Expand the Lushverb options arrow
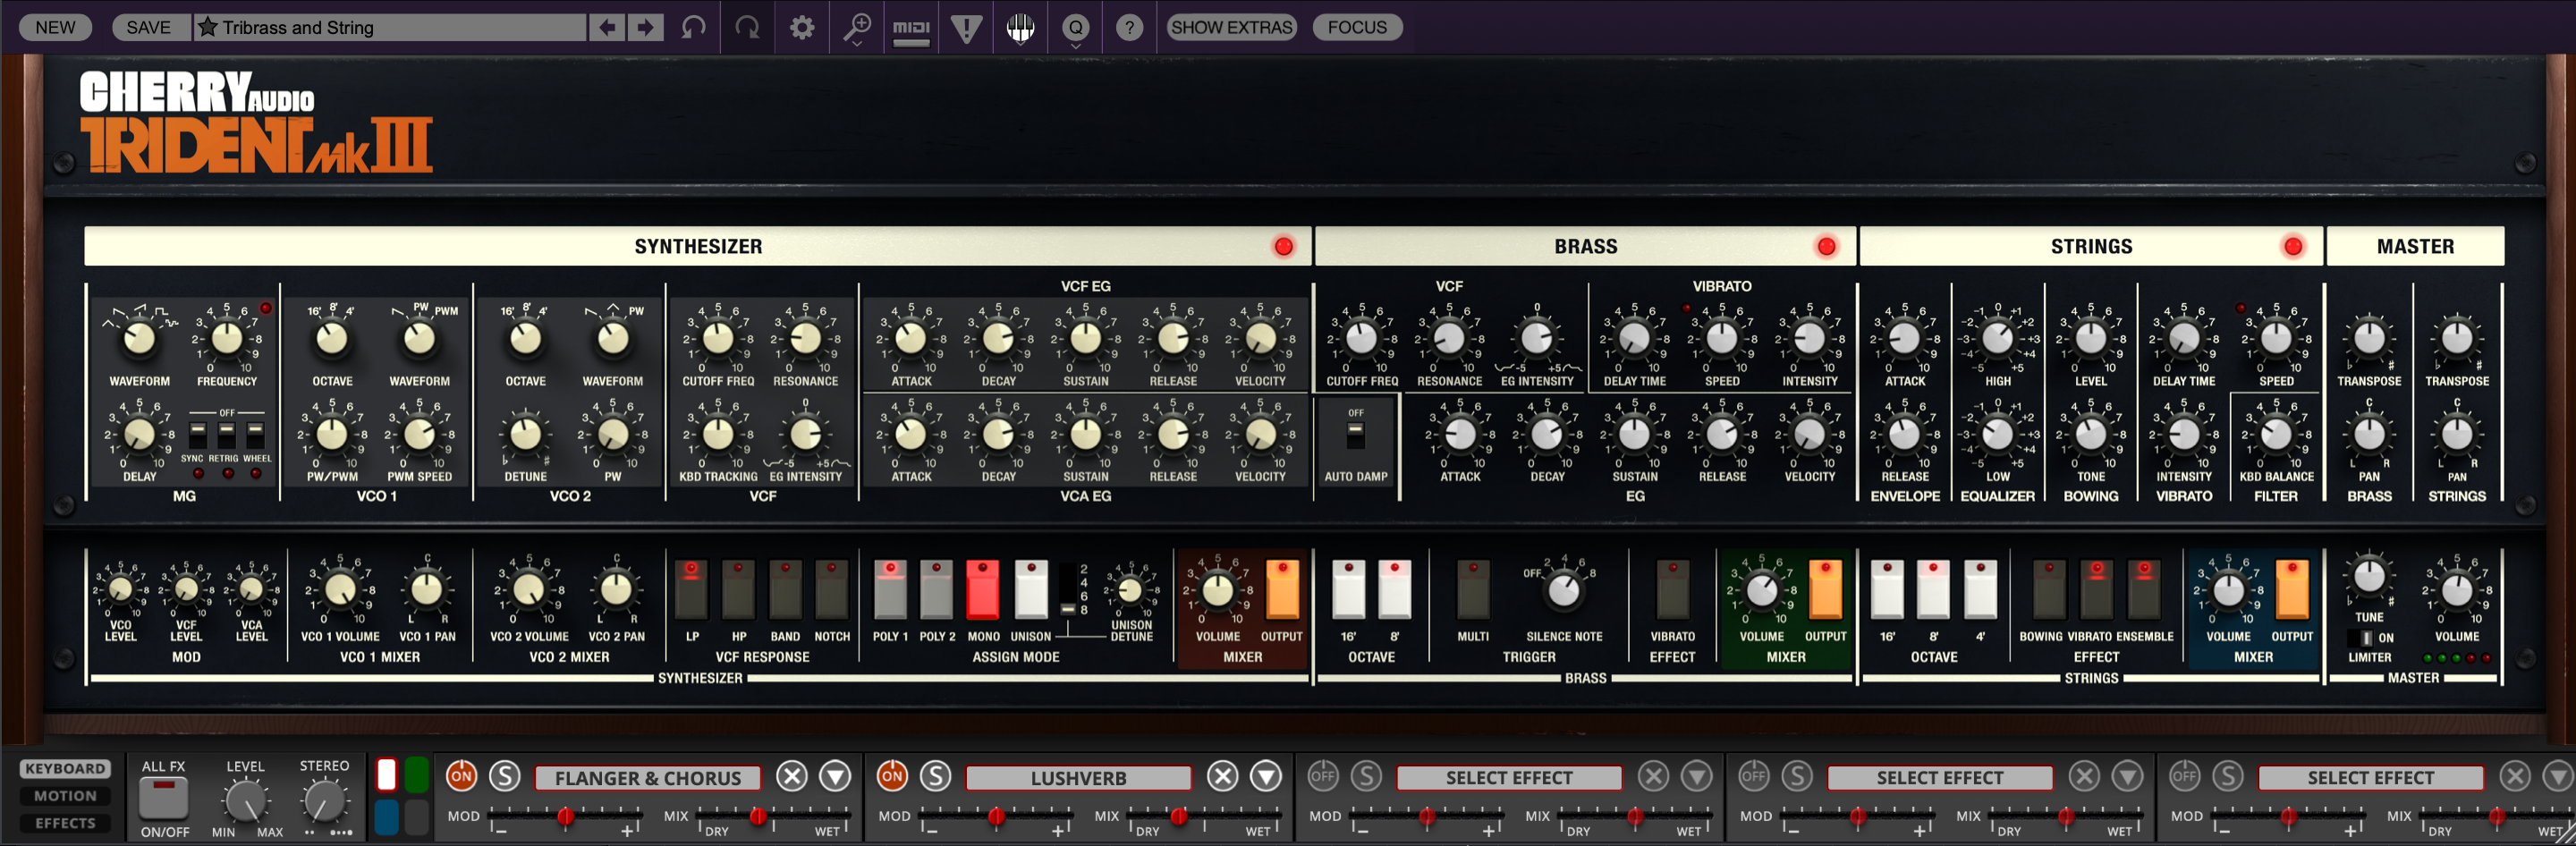Viewport: 2576px width, 846px height. [x=1266, y=776]
